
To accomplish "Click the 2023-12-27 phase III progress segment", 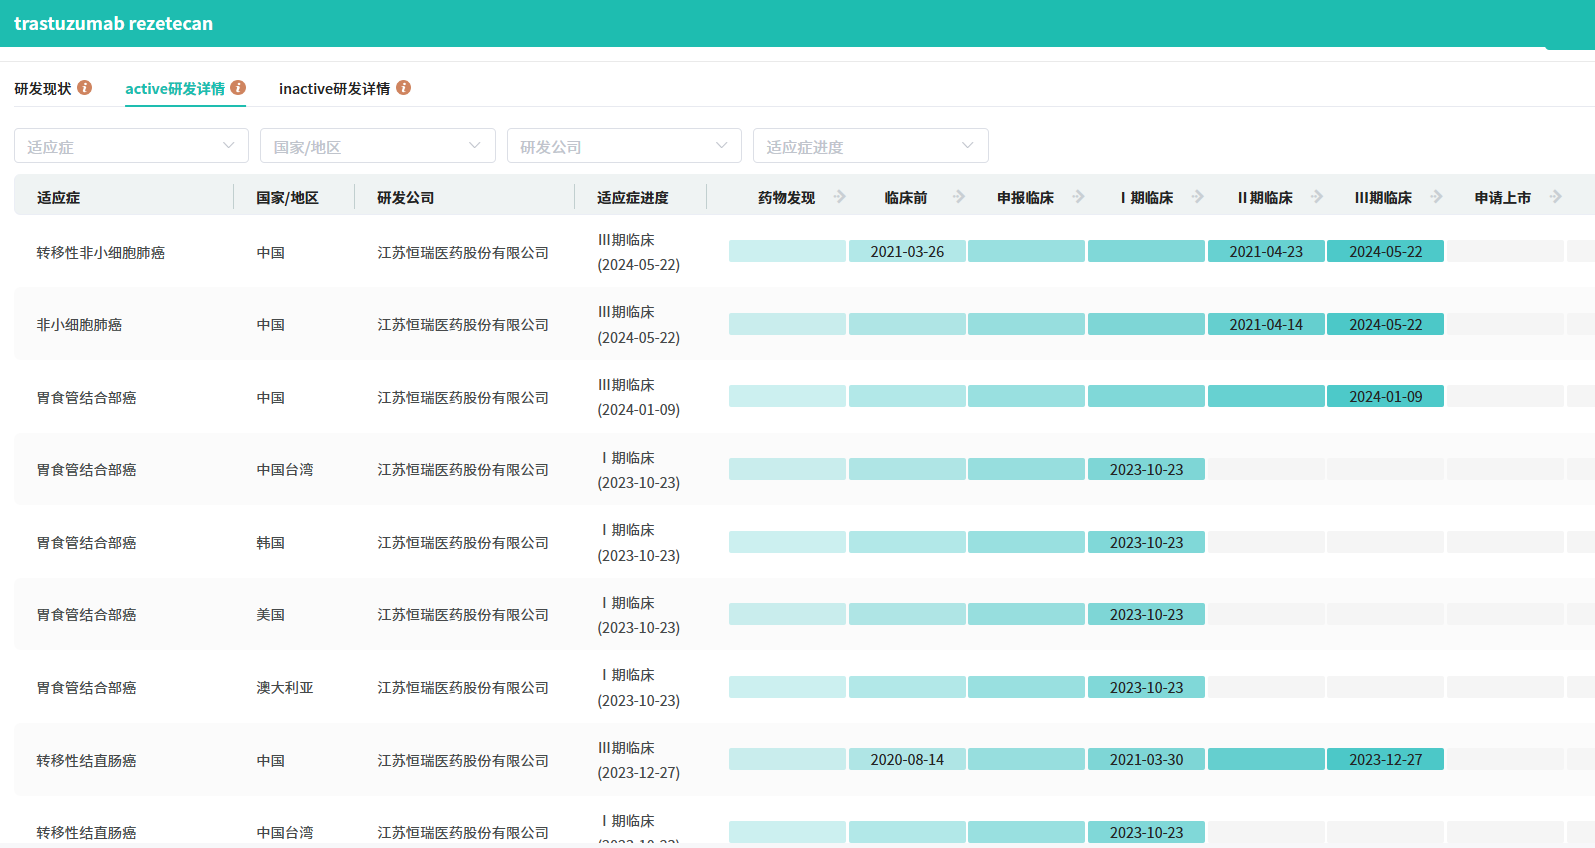I will tap(1385, 760).
